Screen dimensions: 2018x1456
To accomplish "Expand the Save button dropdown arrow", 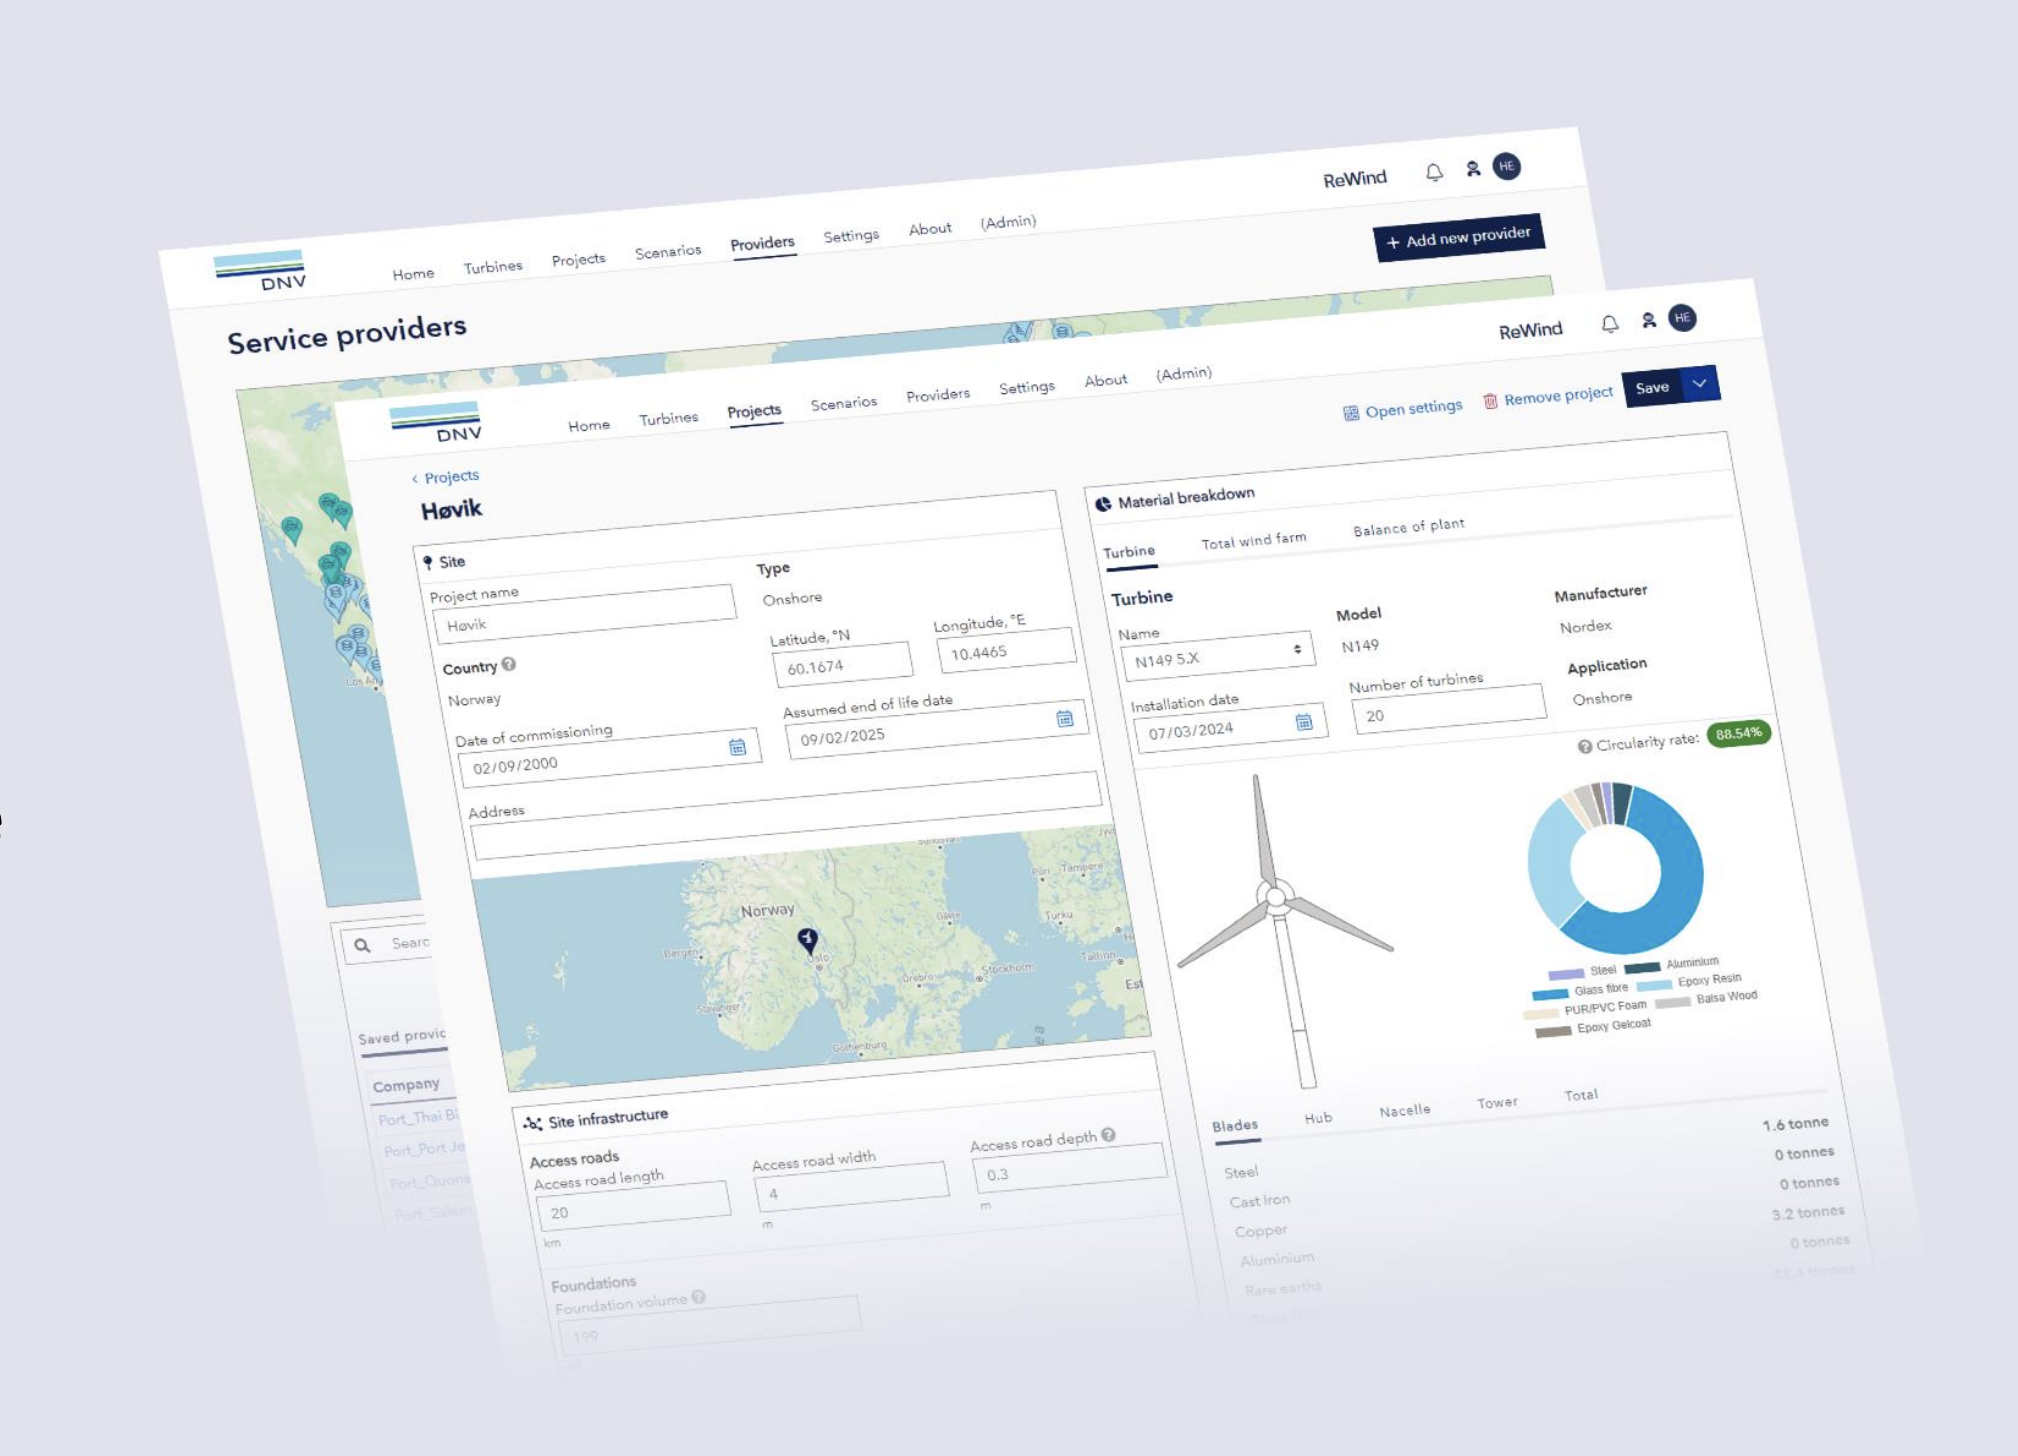I will point(1700,384).
